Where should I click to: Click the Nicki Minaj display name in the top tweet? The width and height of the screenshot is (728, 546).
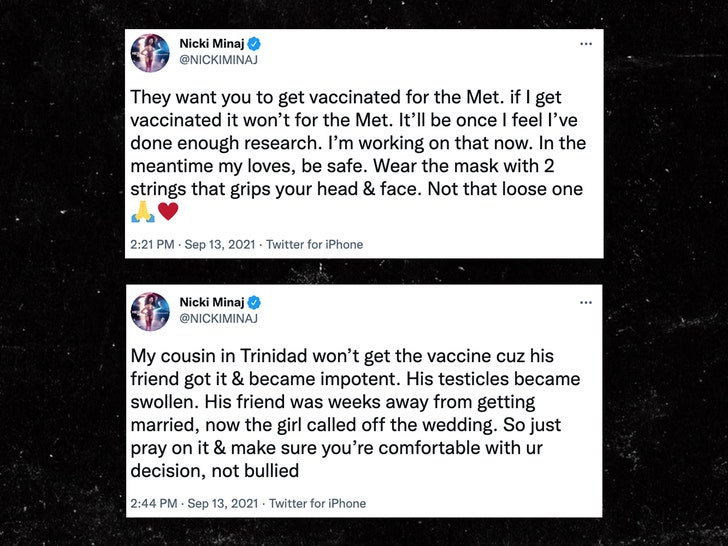coord(212,45)
